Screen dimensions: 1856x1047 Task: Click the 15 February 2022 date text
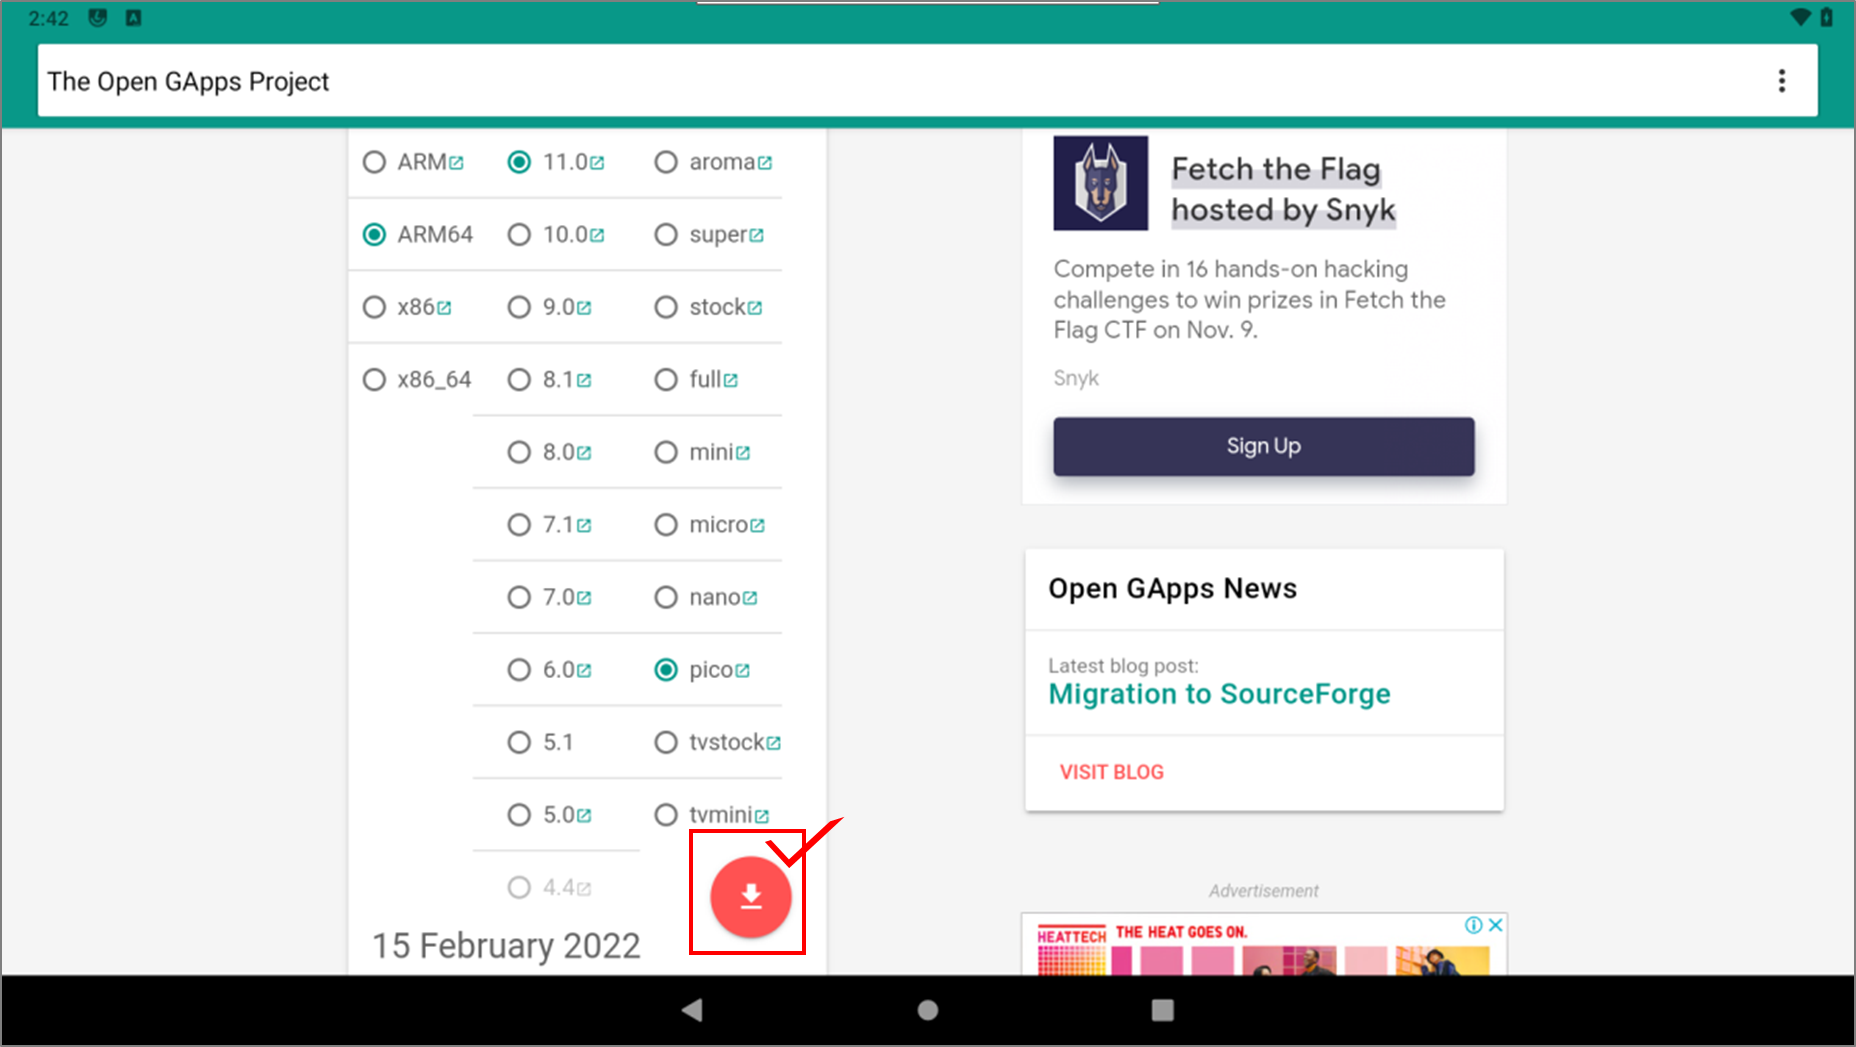tap(506, 946)
